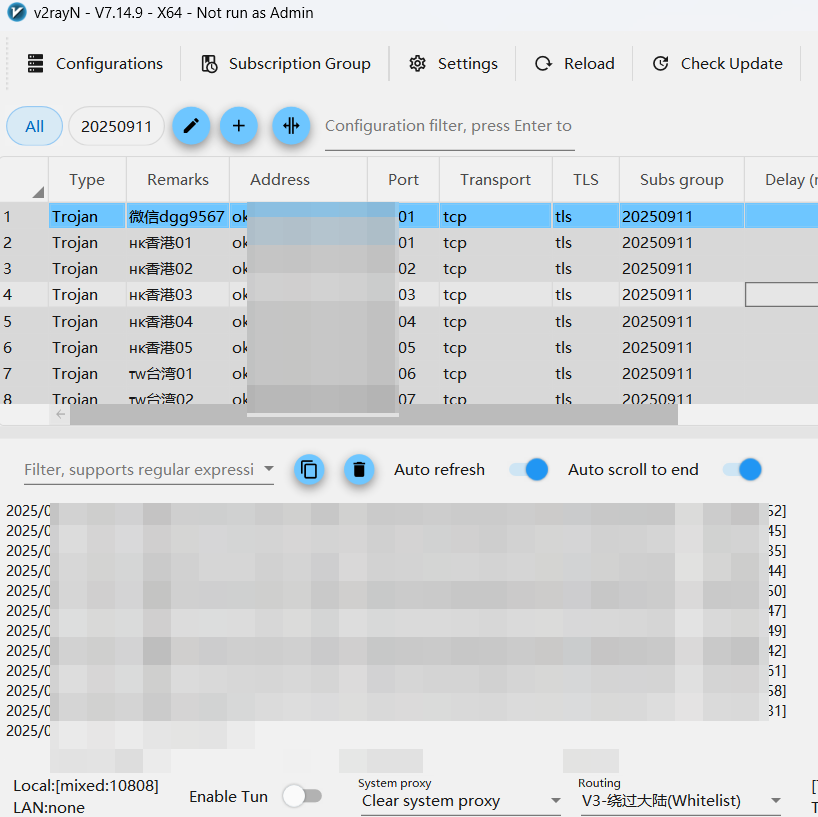Click the plus add subscription icon
Screen dimensions: 818x817
pos(239,126)
